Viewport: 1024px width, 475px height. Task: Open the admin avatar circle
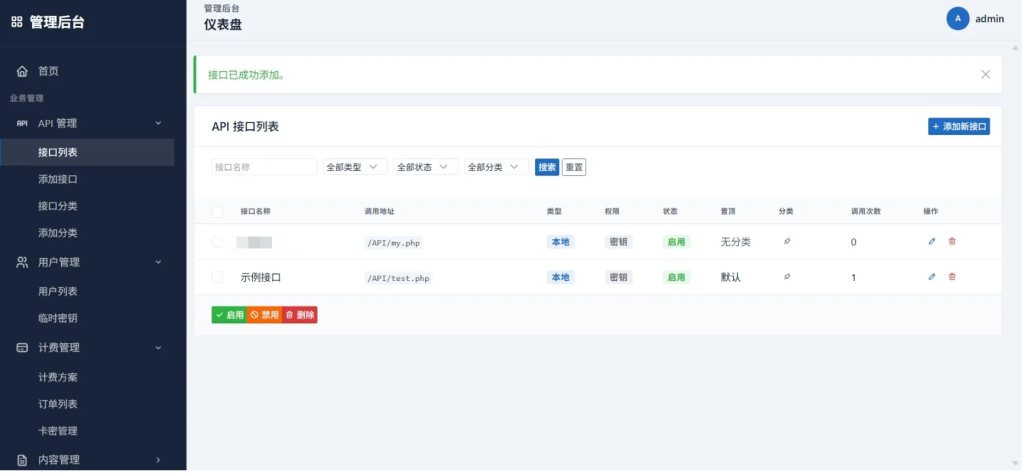pos(957,19)
